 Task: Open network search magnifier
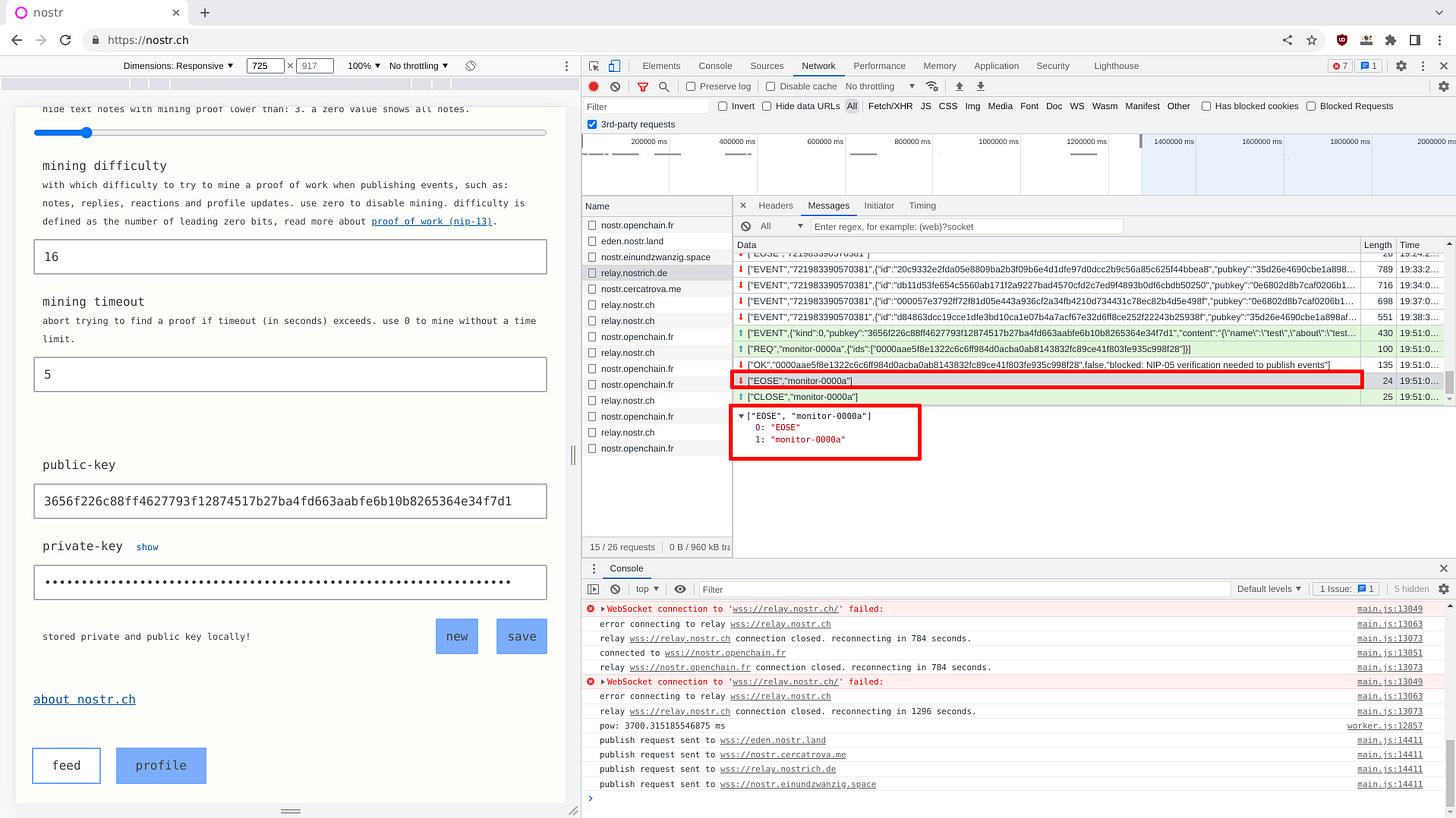click(x=663, y=86)
